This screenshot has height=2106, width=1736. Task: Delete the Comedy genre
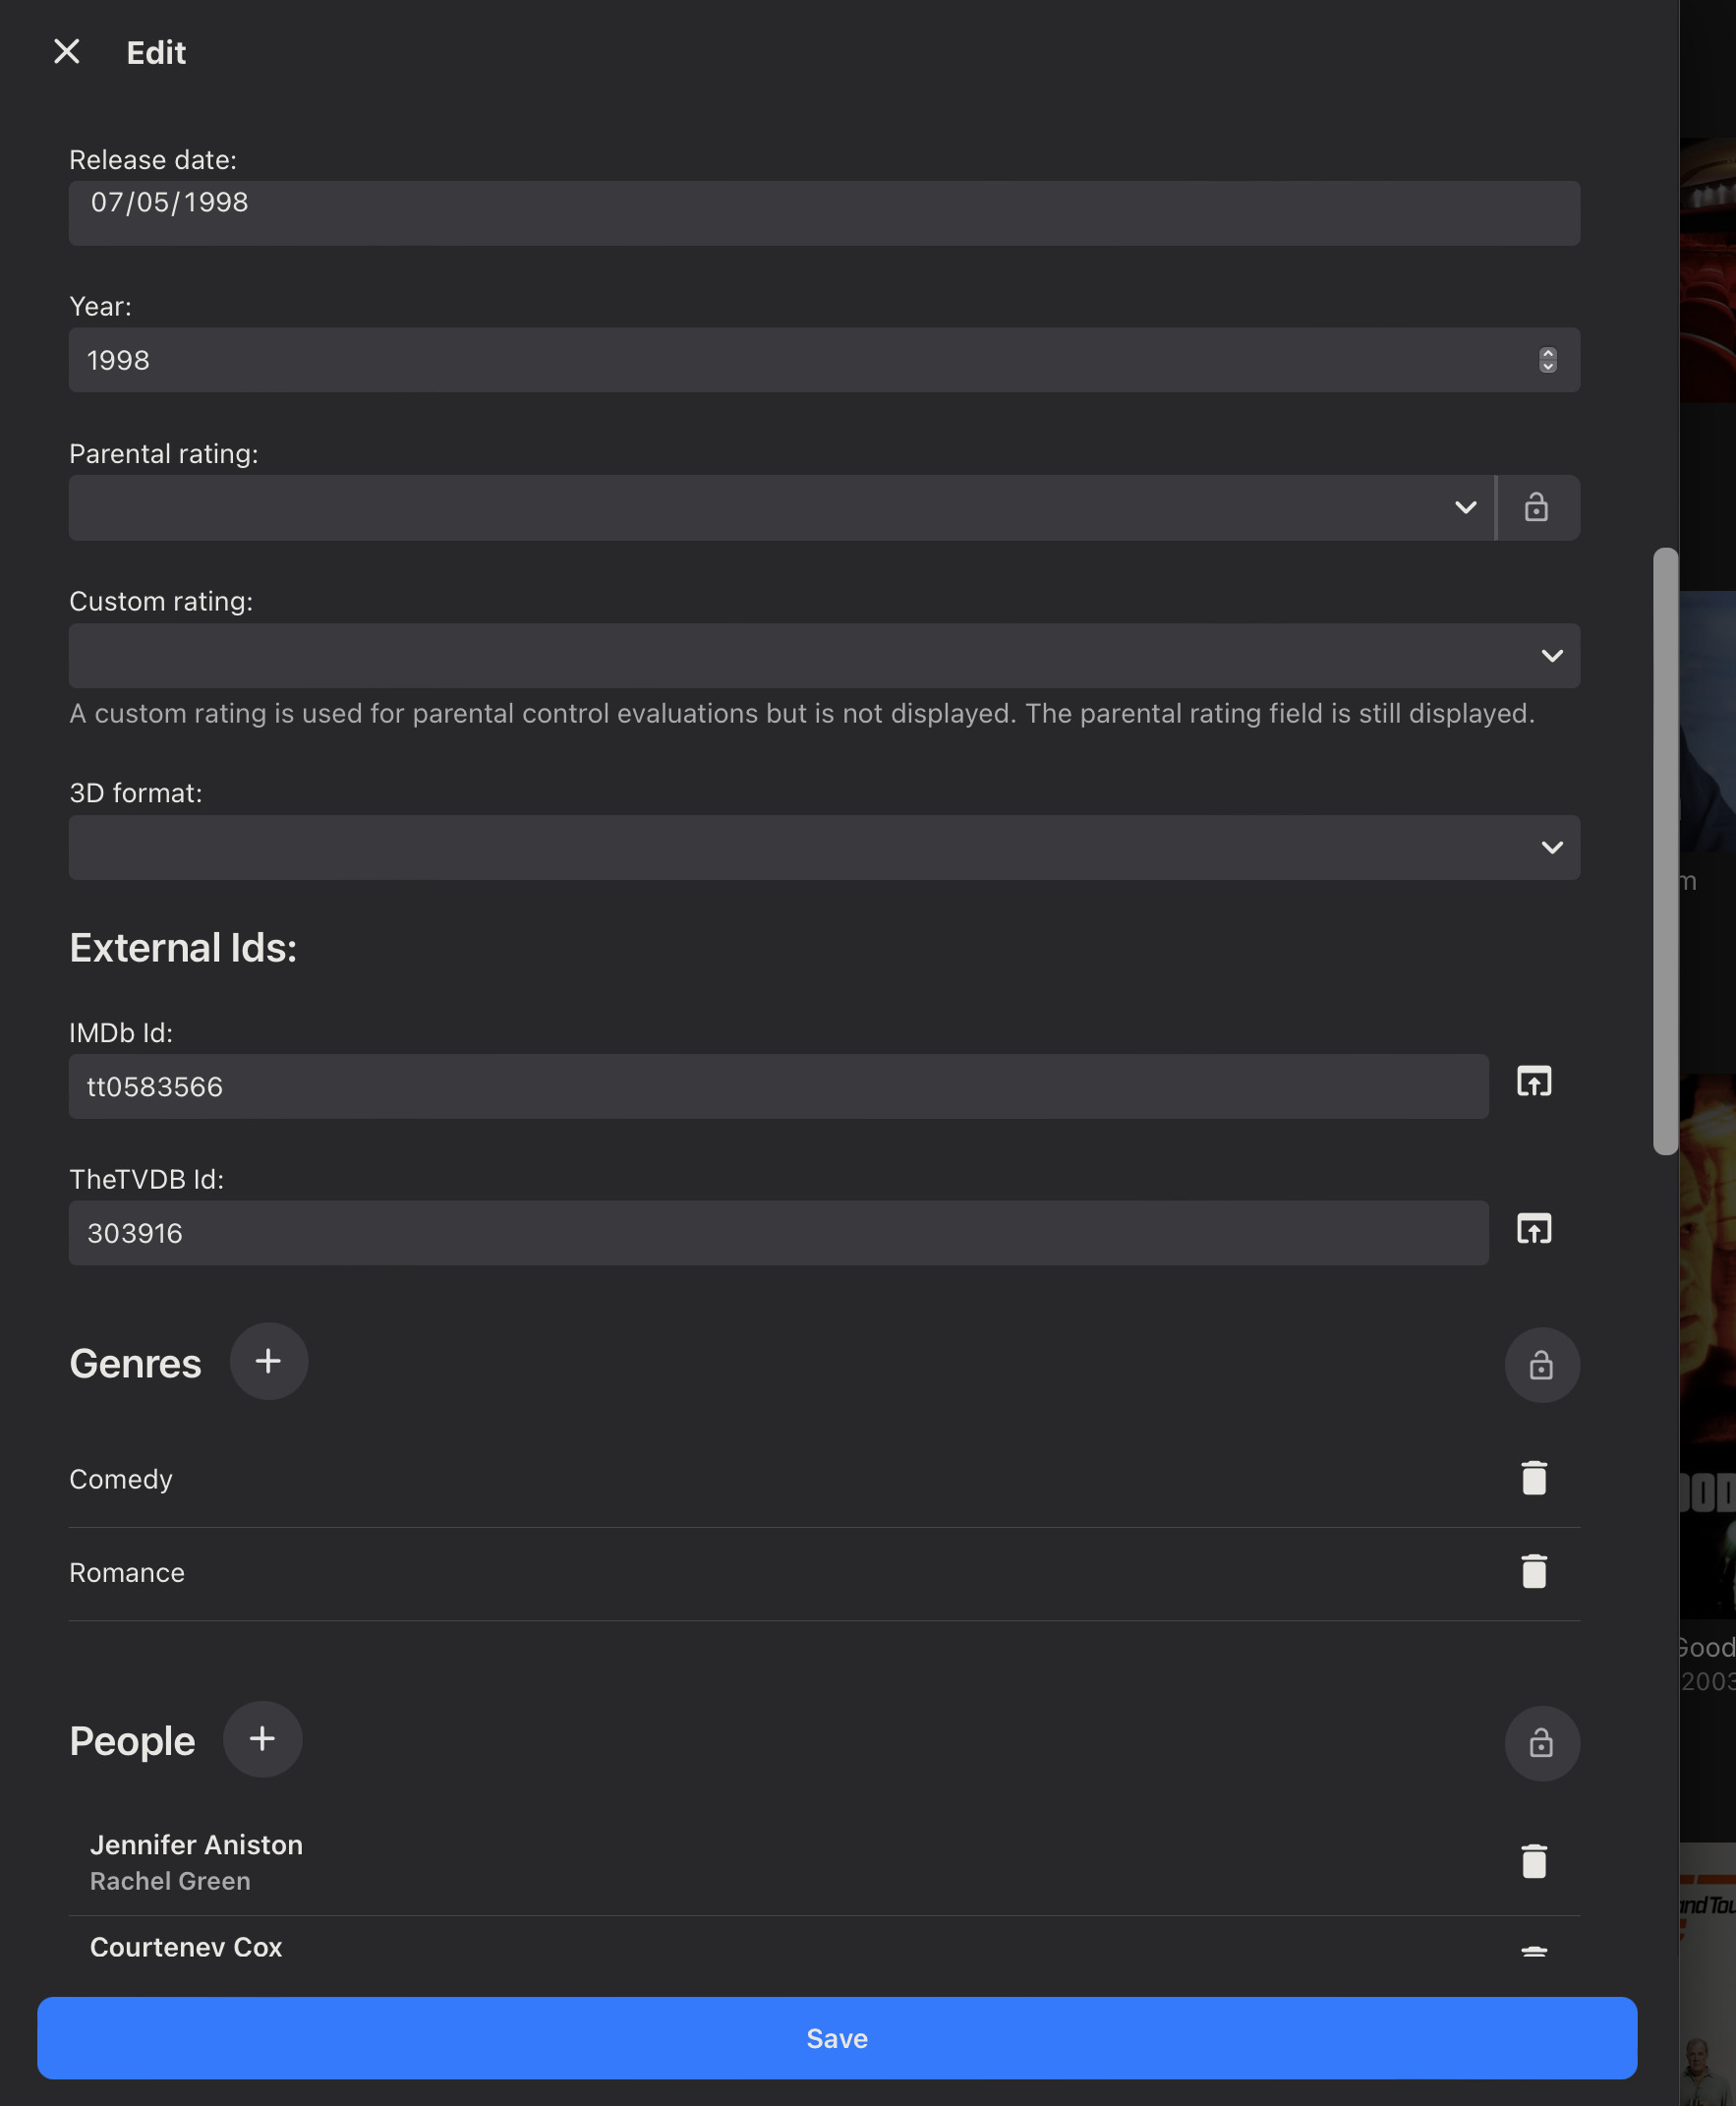[1534, 1478]
